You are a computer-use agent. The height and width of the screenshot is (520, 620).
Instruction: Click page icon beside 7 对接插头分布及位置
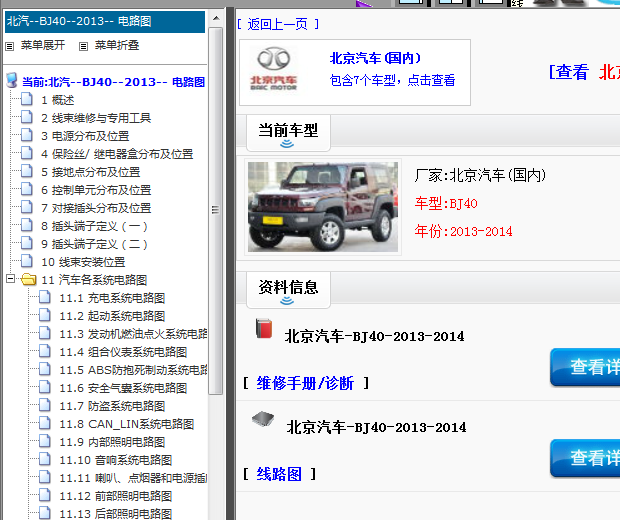pos(27,206)
